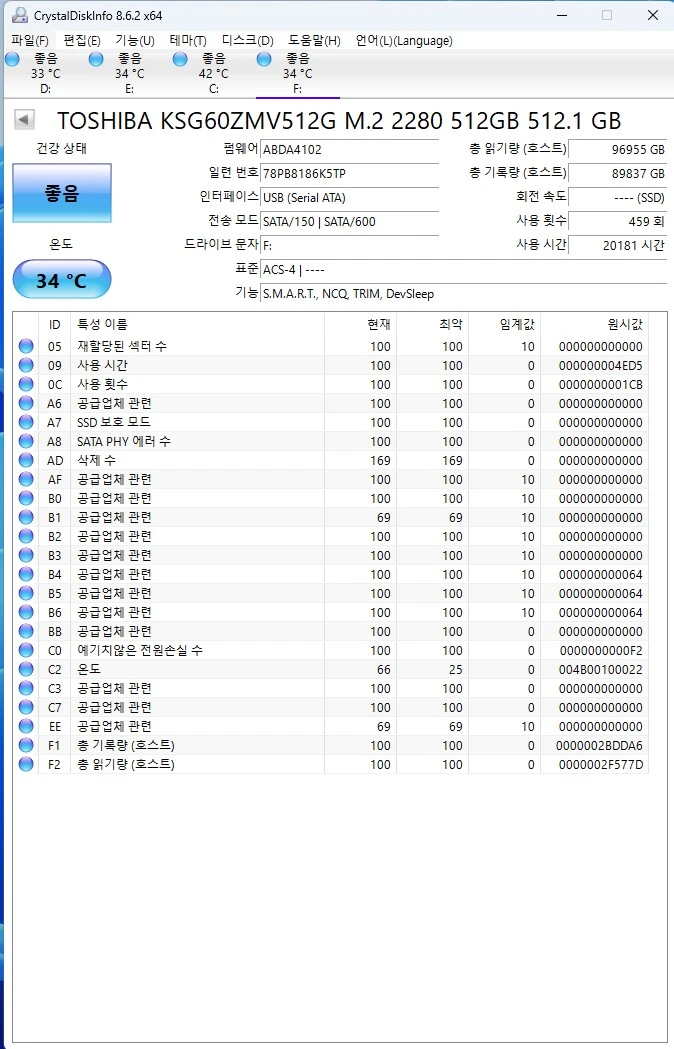Click status icon for A7 SSD 보호 모드
674x1049 pixels.
pos(26,422)
